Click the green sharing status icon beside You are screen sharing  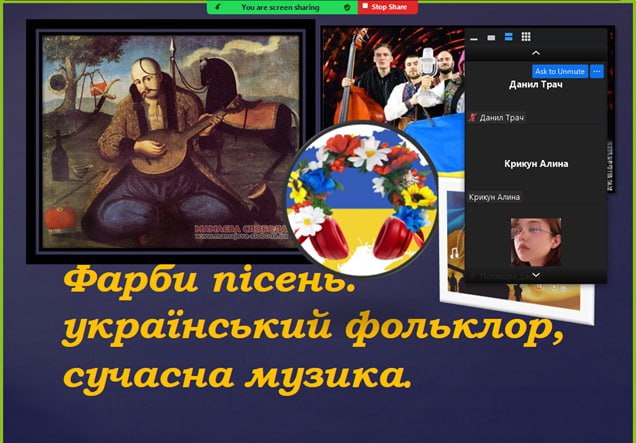click(x=218, y=7)
